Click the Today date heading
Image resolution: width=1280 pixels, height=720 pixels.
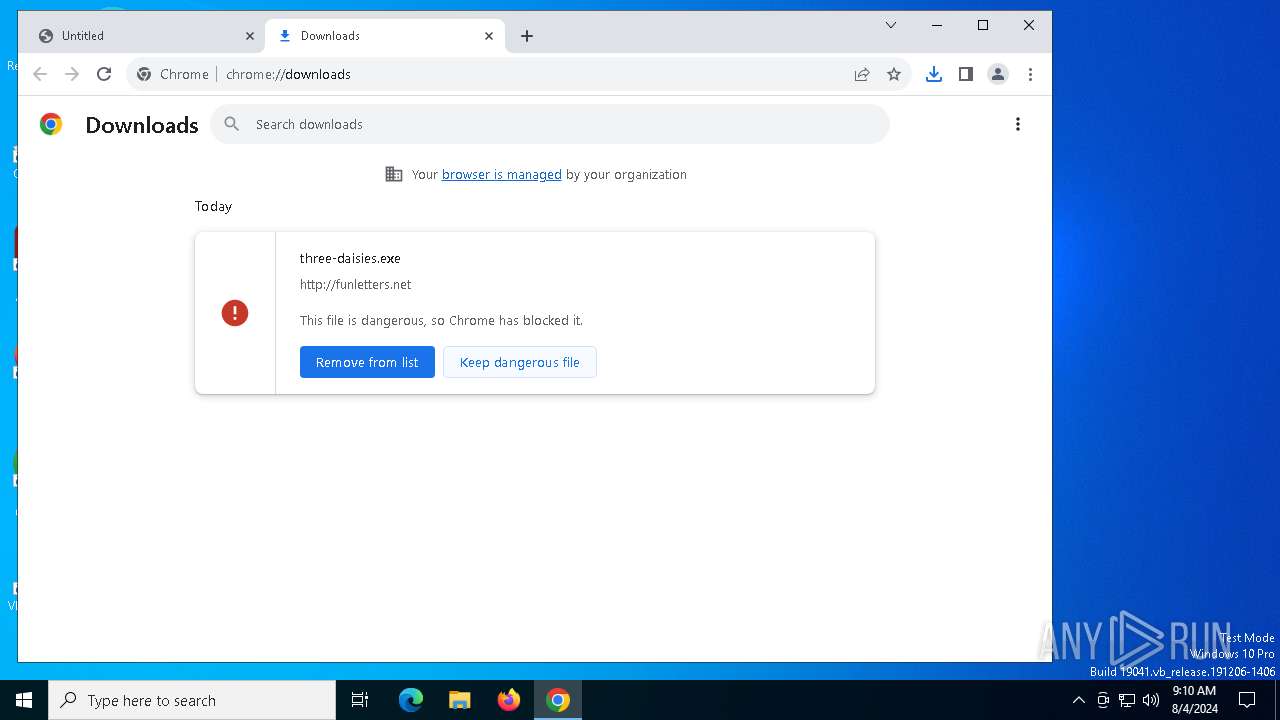coord(213,206)
